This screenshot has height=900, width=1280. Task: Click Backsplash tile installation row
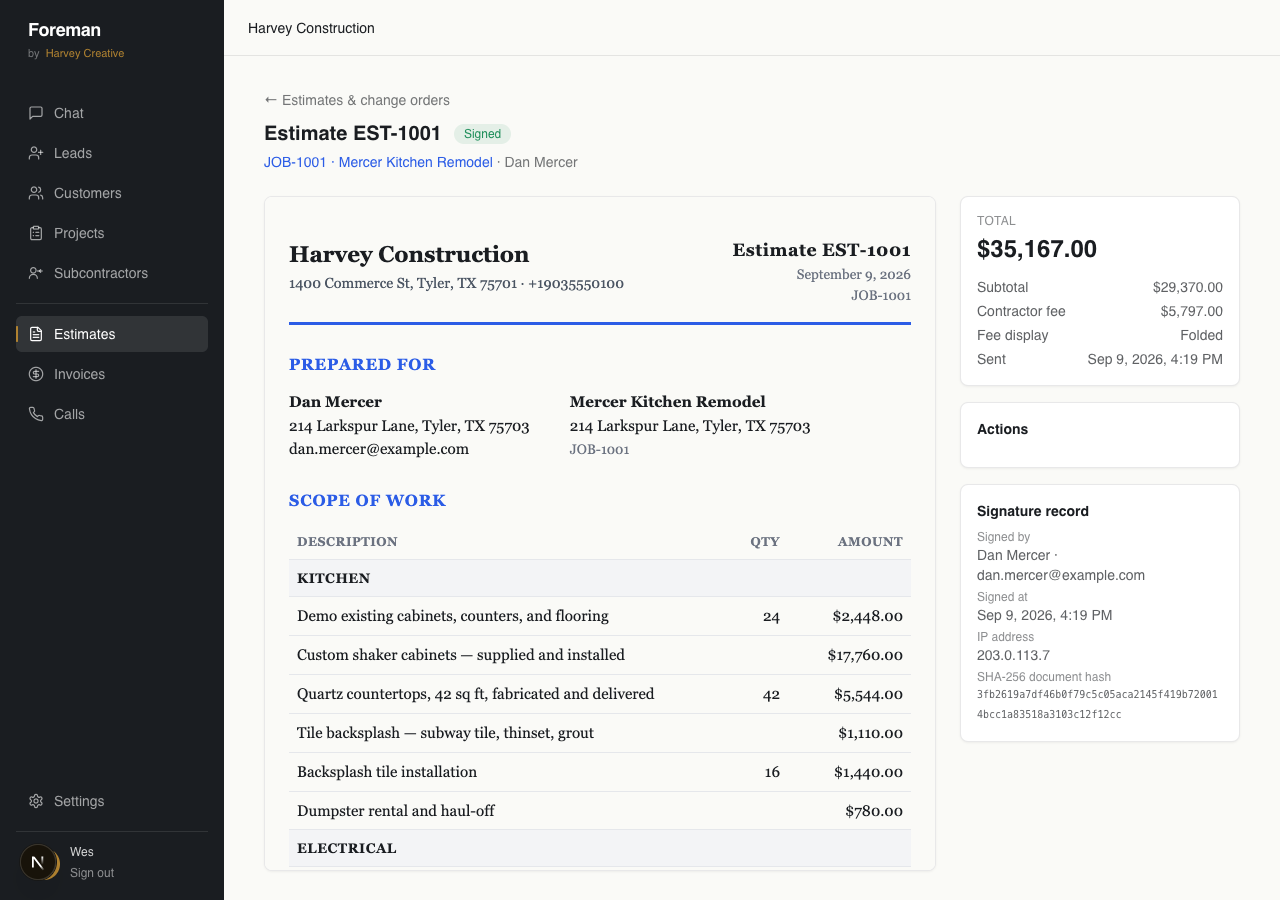(x=600, y=772)
